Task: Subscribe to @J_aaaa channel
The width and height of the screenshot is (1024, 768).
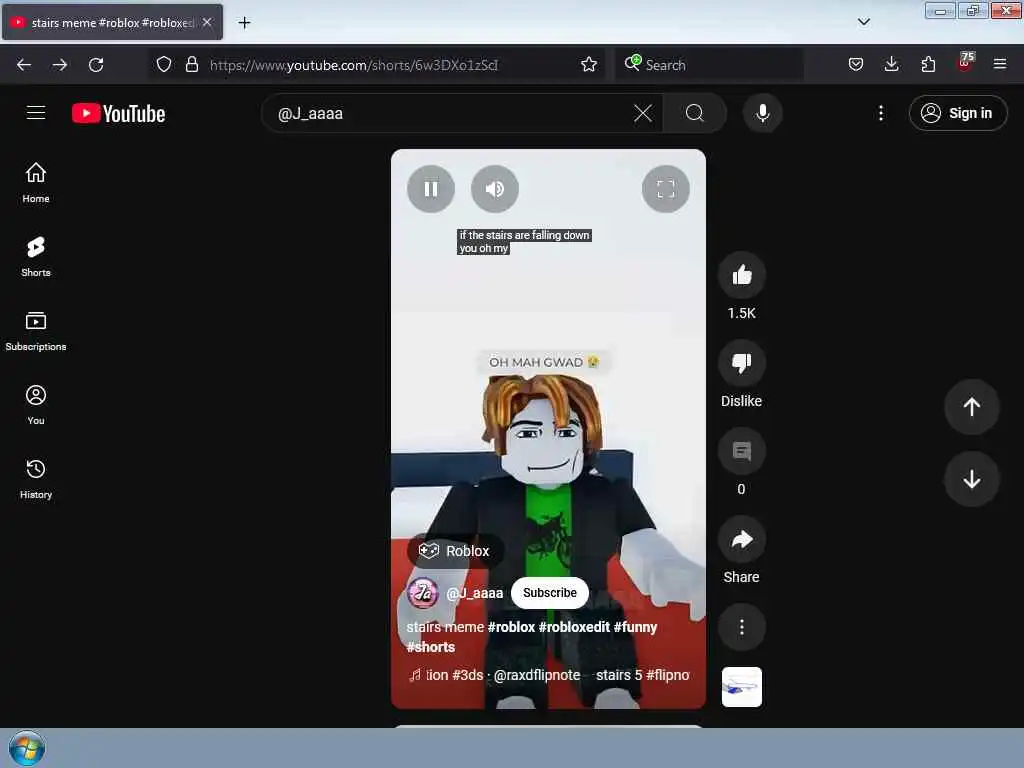Action: (x=549, y=593)
